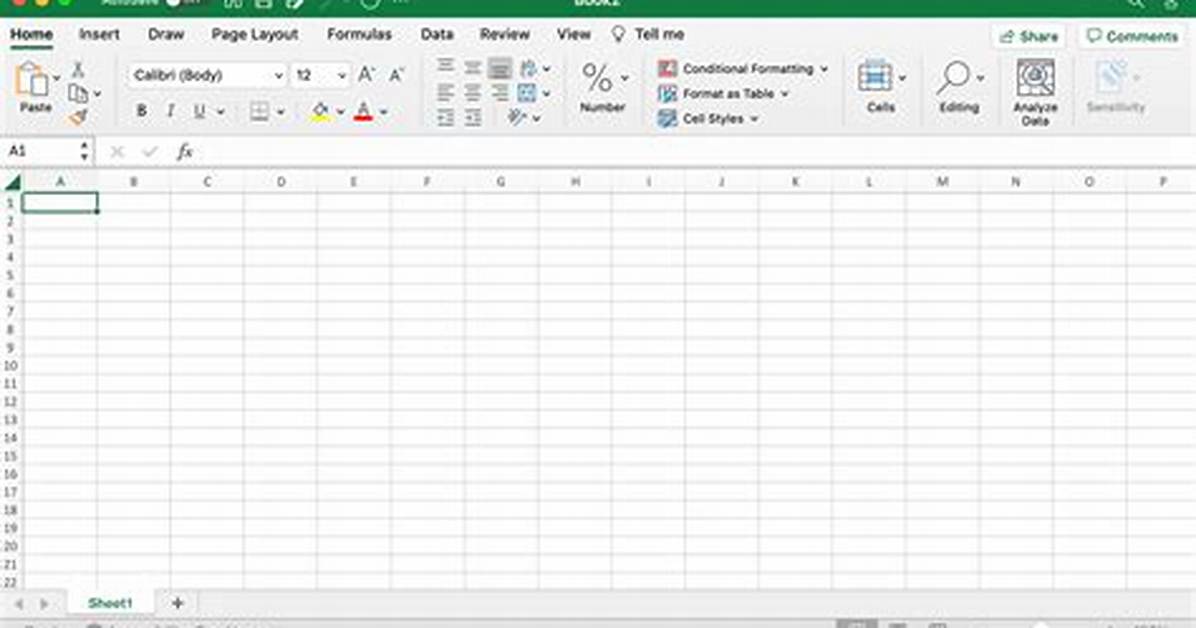The image size is (1196, 628).
Task: Open Conditional Formatting menu
Action: pyautogui.click(x=743, y=69)
